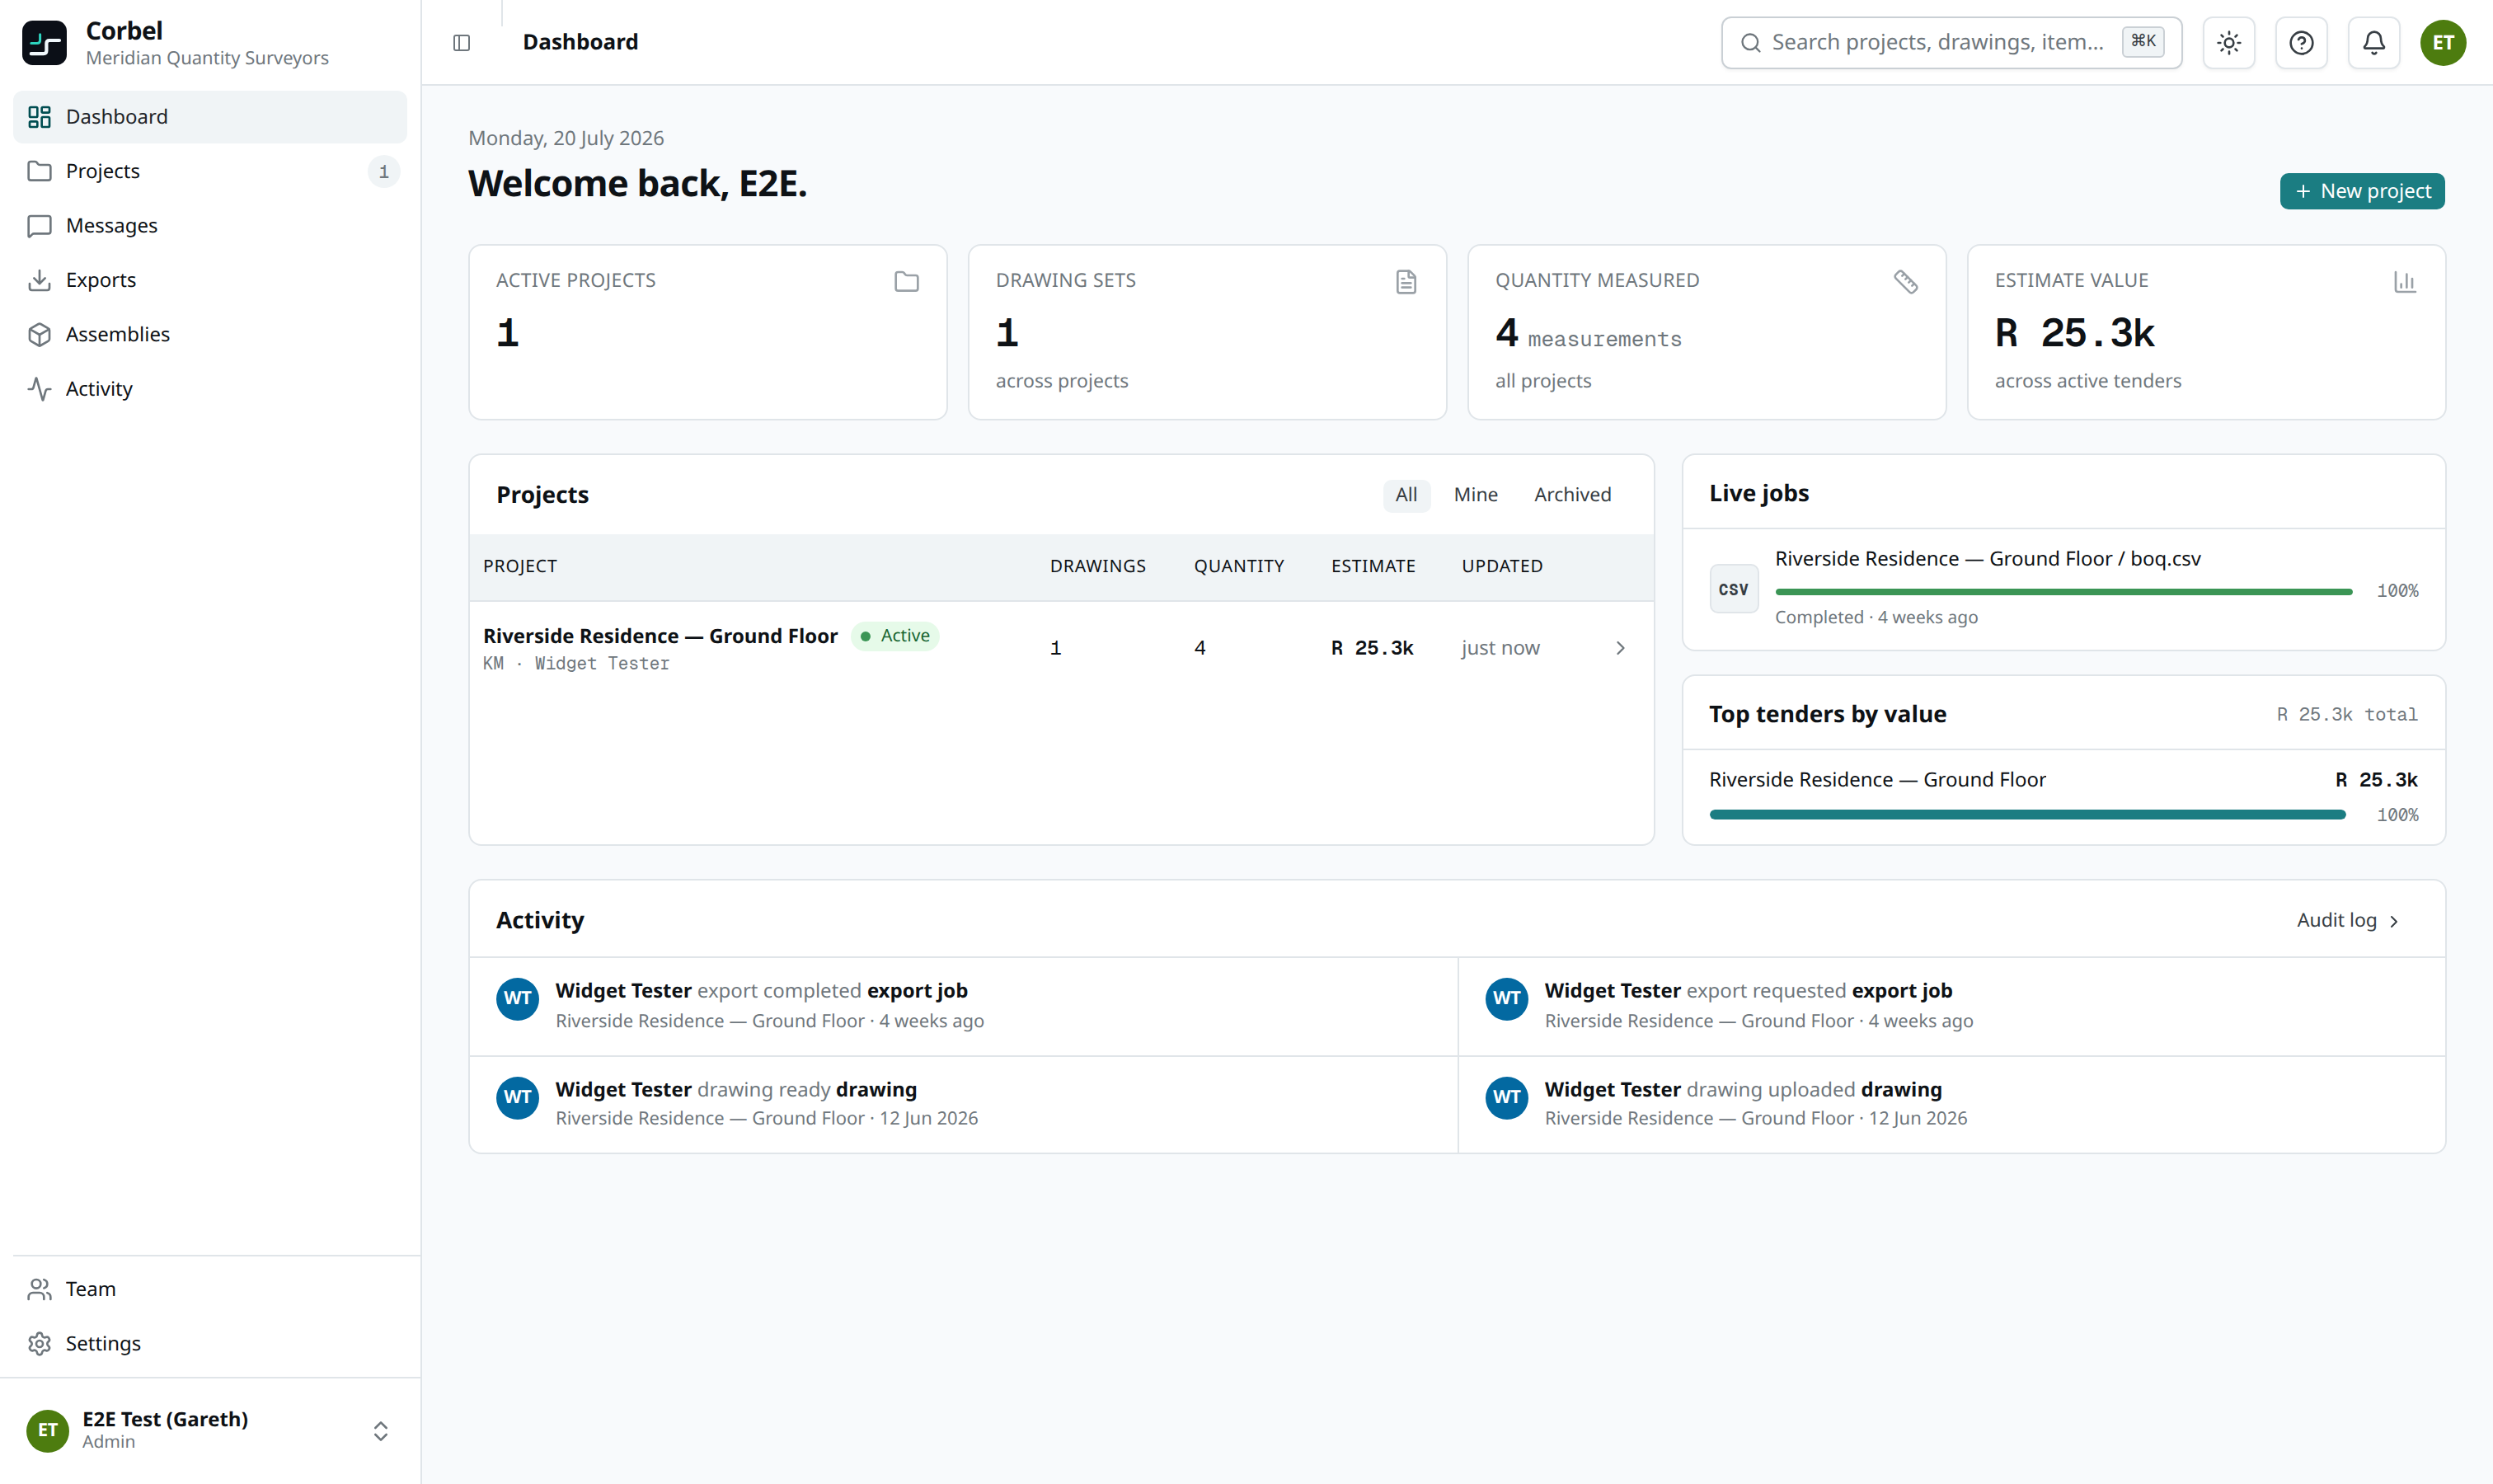Click 'KM · Widget Tester' under project name
This screenshot has height=1484, width=2493.
[x=576, y=664]
